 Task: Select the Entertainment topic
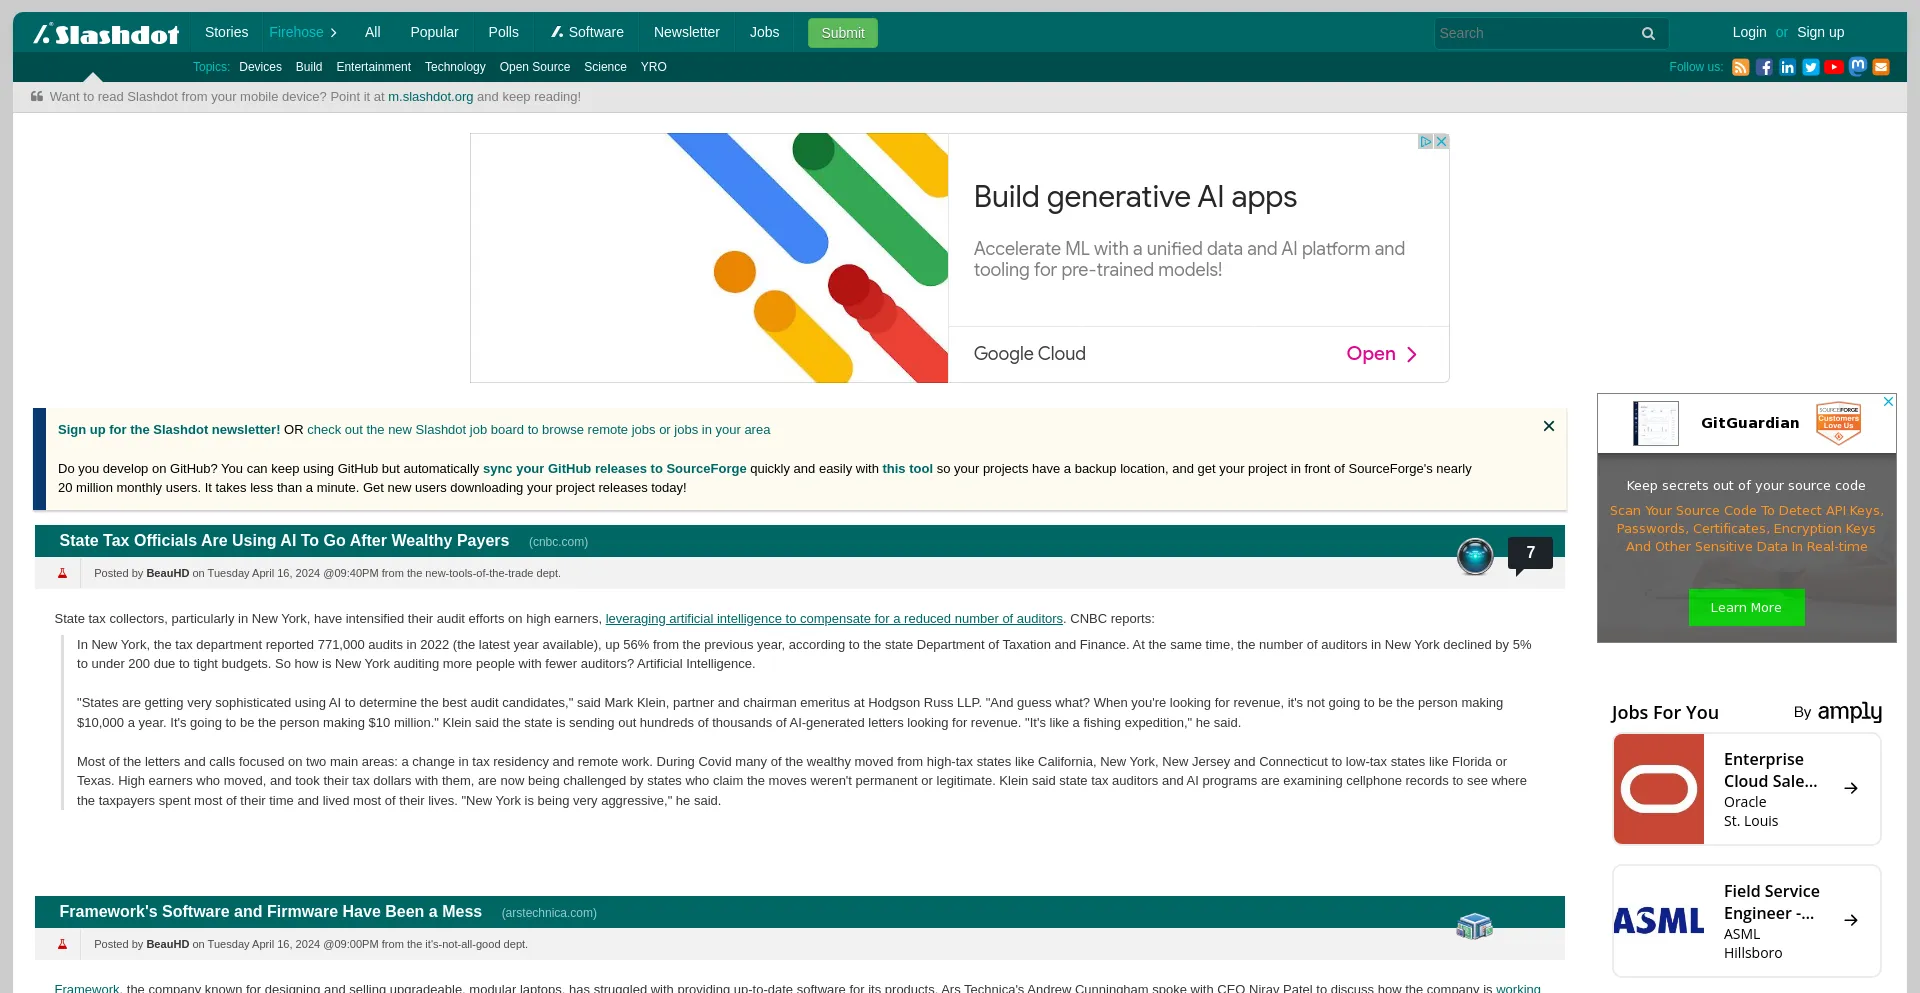click(x=373, y=67)
